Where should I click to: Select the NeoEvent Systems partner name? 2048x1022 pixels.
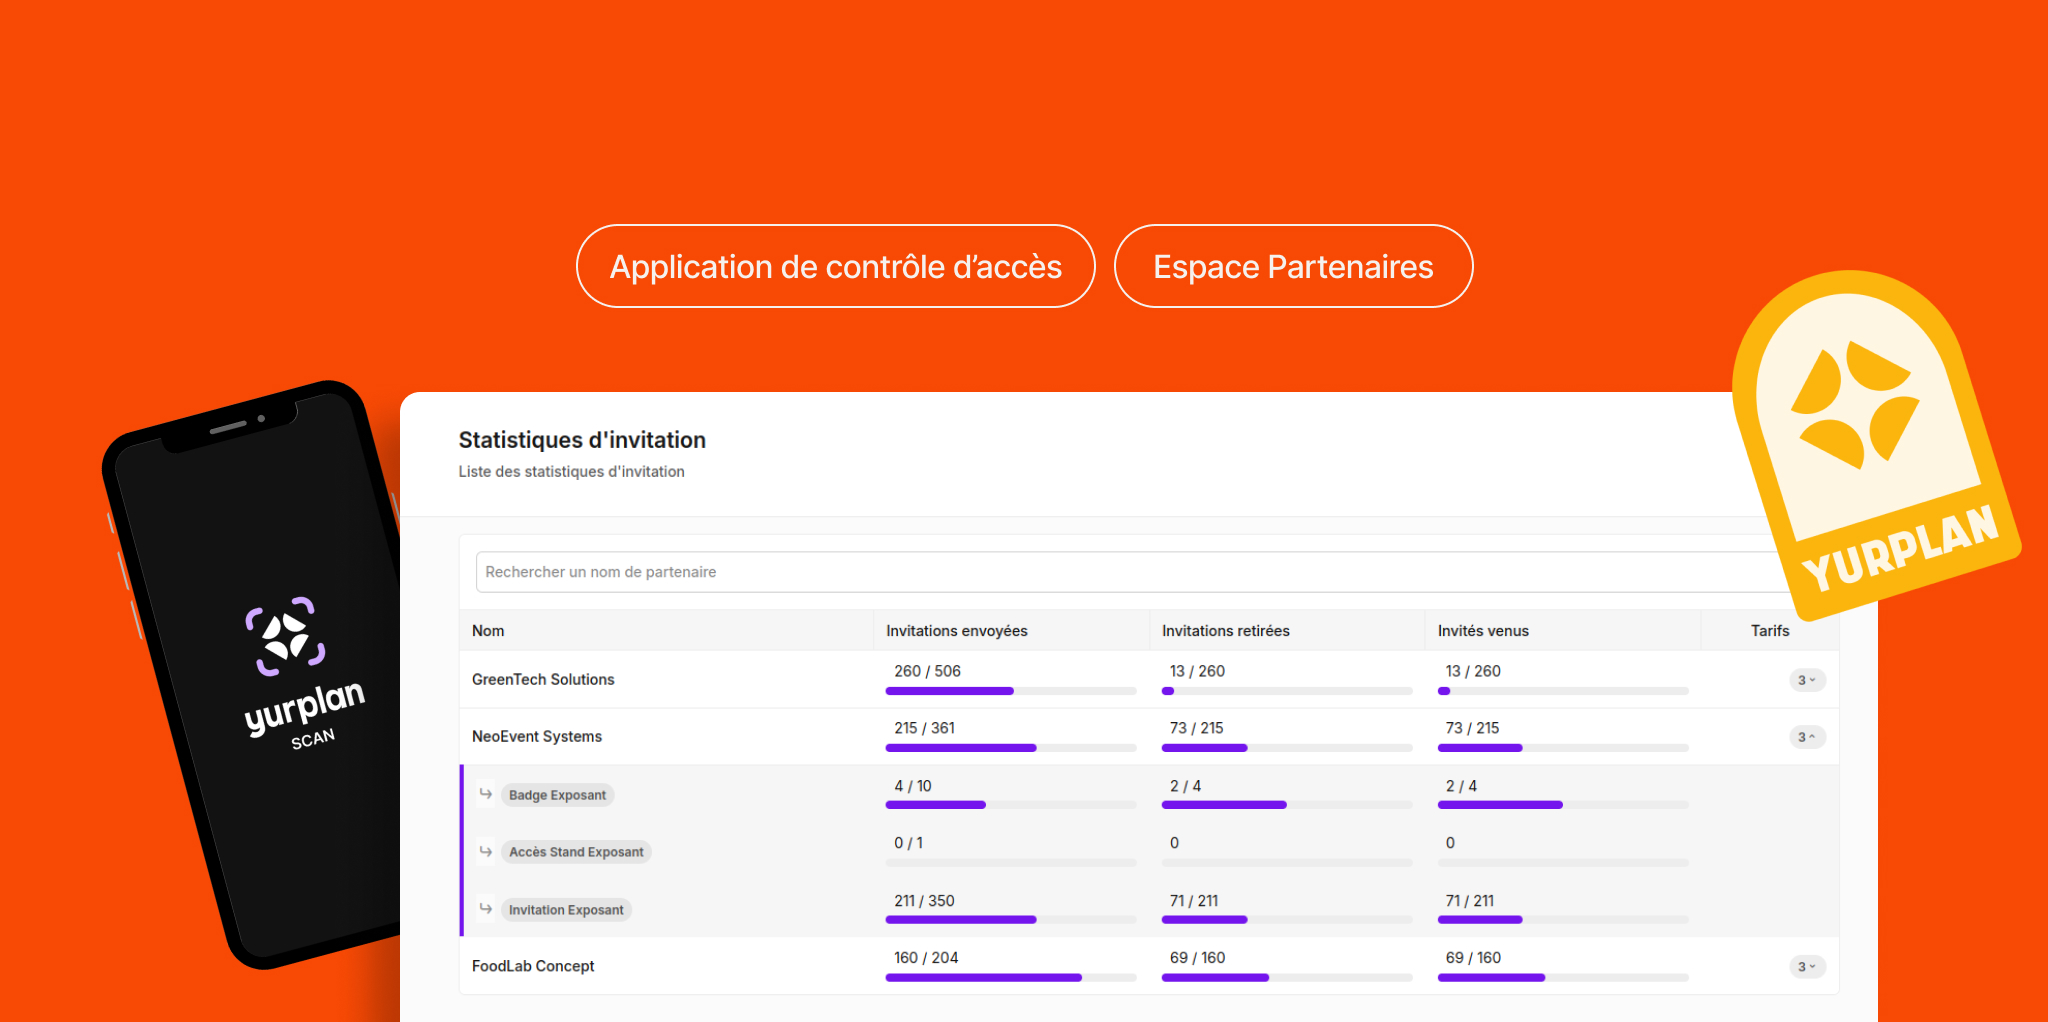coord(537,737)
